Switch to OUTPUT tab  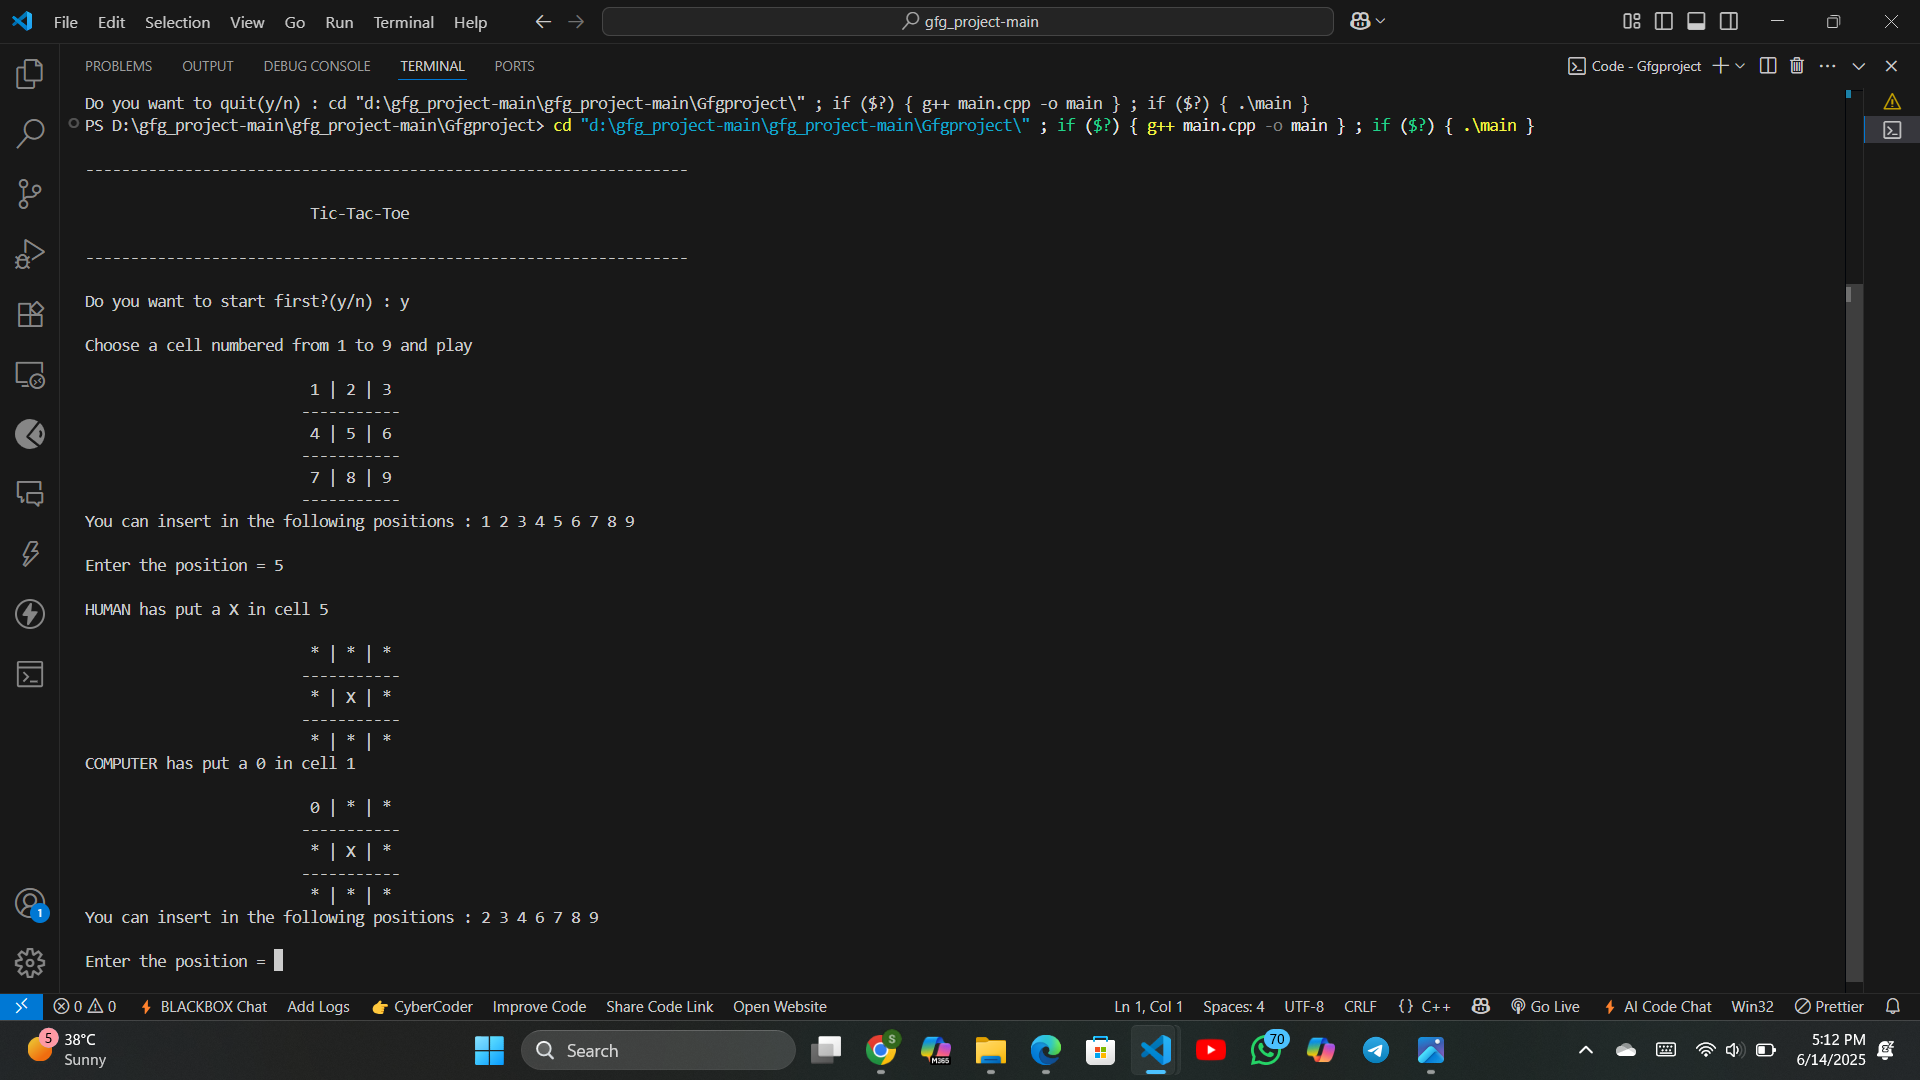pos(207,66)
